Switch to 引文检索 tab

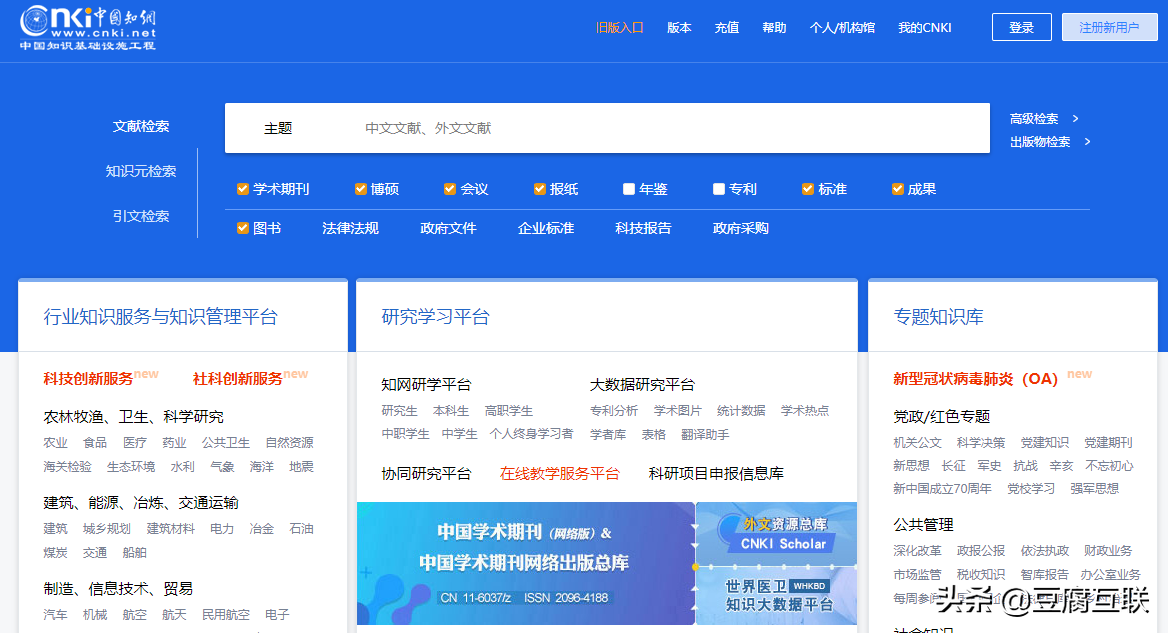coord(141,216)
